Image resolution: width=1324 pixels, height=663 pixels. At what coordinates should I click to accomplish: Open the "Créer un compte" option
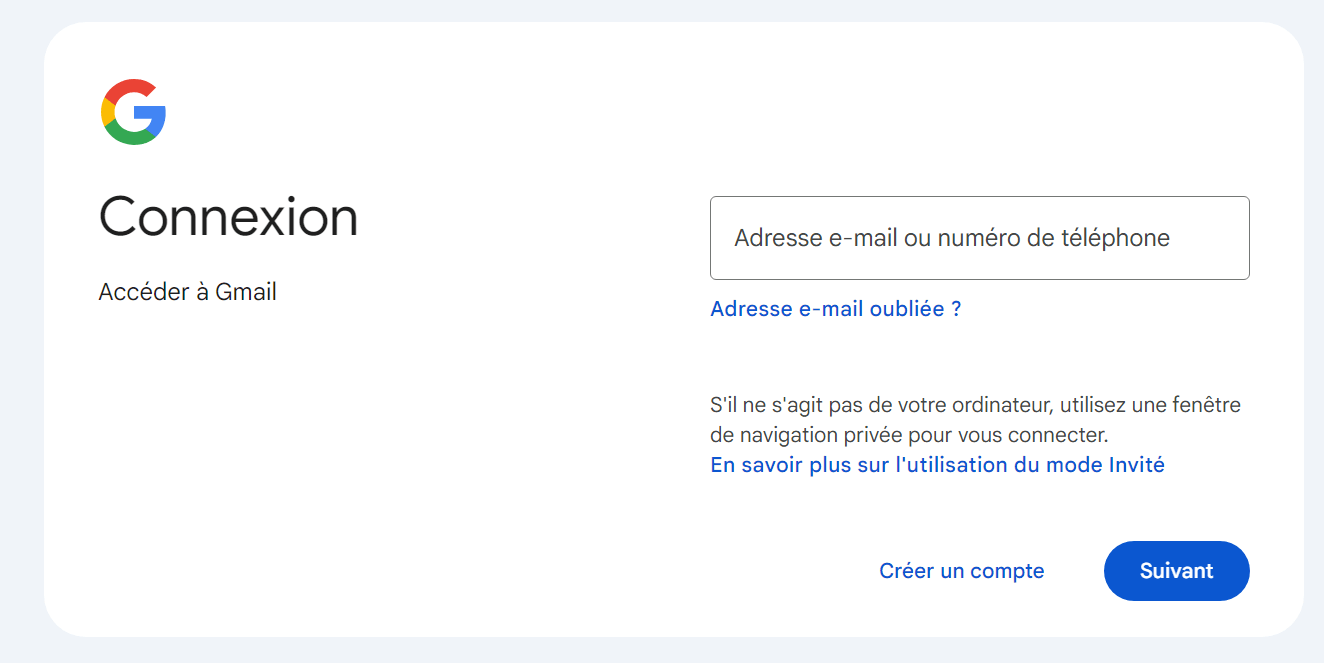coord(961,571)
